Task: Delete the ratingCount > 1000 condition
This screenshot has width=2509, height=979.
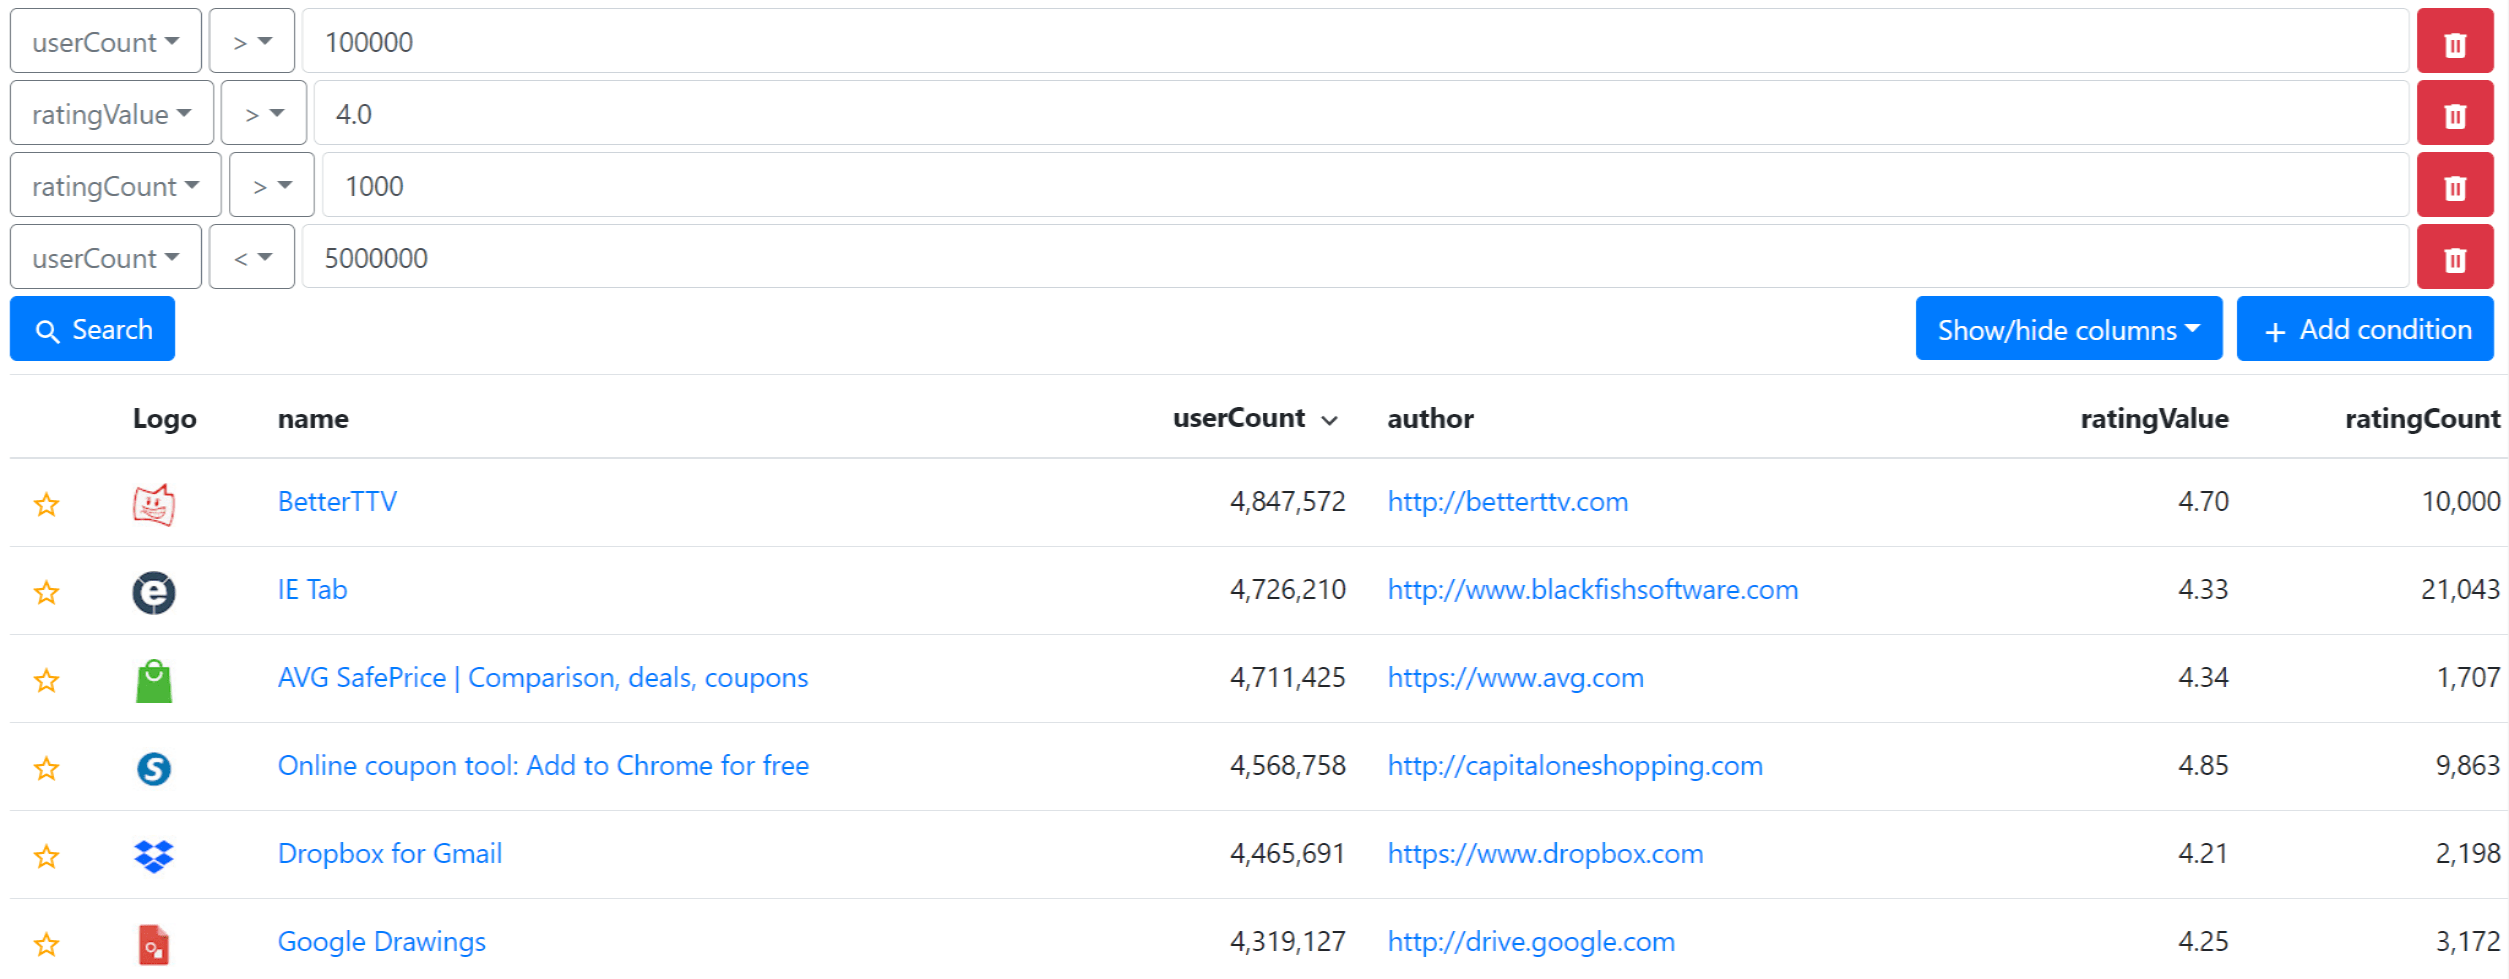Action: [2454, 185]
